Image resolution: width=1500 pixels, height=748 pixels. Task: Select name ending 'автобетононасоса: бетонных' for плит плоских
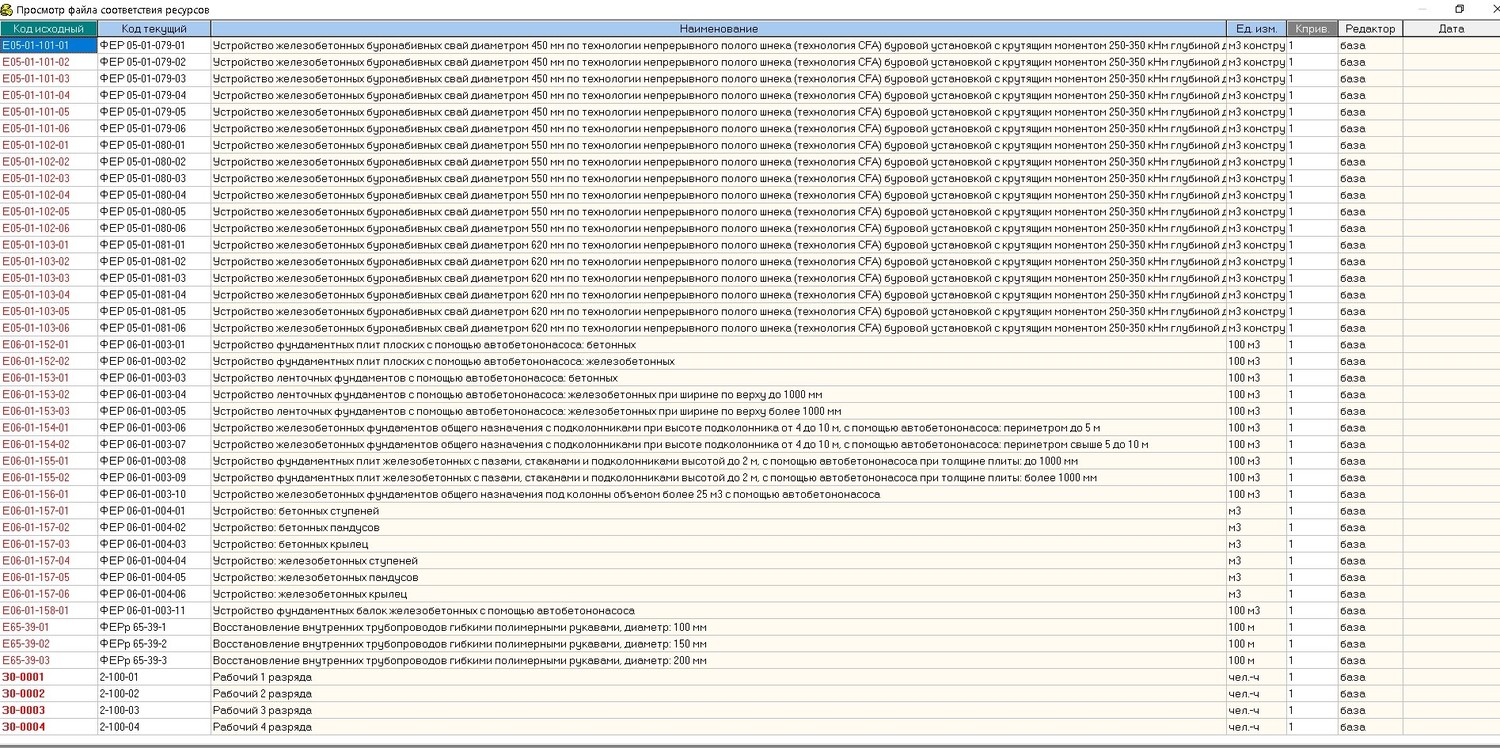[x=718, y=344]
